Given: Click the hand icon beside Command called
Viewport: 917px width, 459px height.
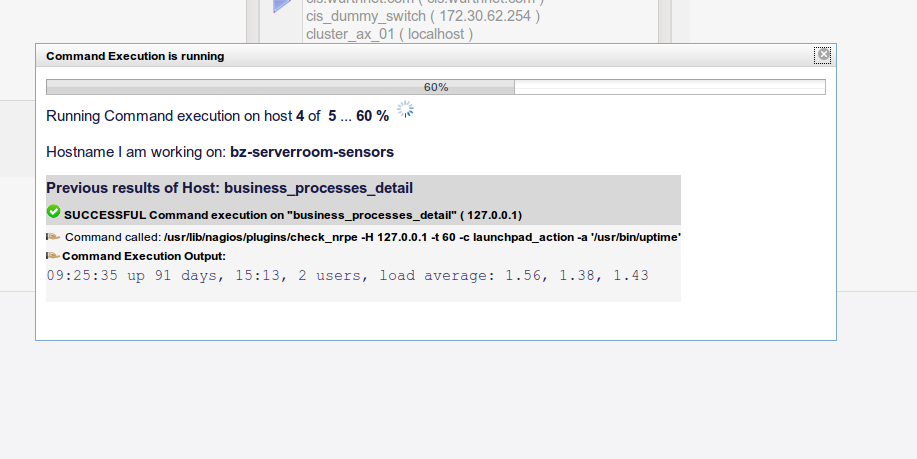Looking at the screenshot, I should point(53,237).
